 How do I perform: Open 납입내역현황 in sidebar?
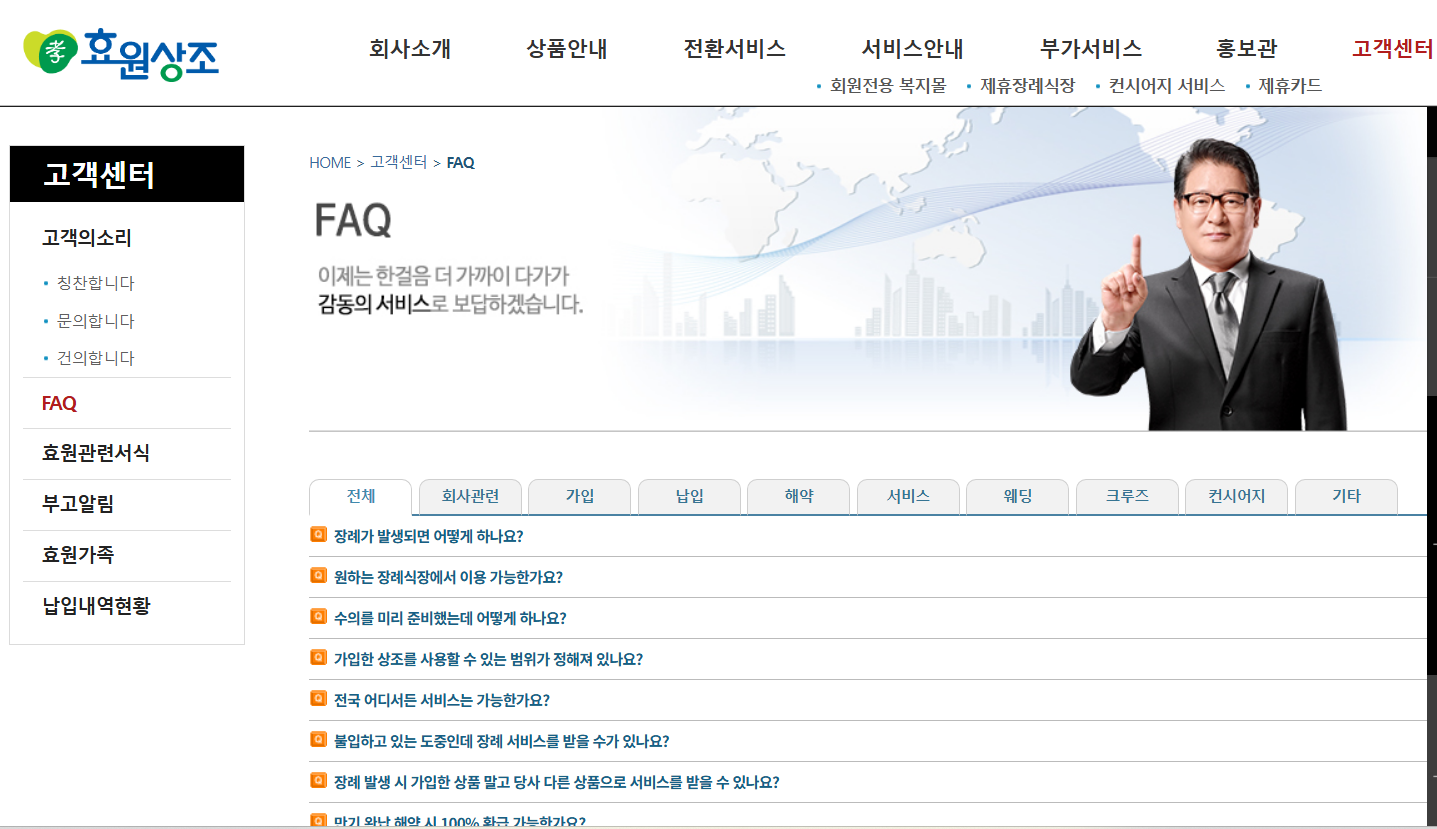click(x=96, y=606)
